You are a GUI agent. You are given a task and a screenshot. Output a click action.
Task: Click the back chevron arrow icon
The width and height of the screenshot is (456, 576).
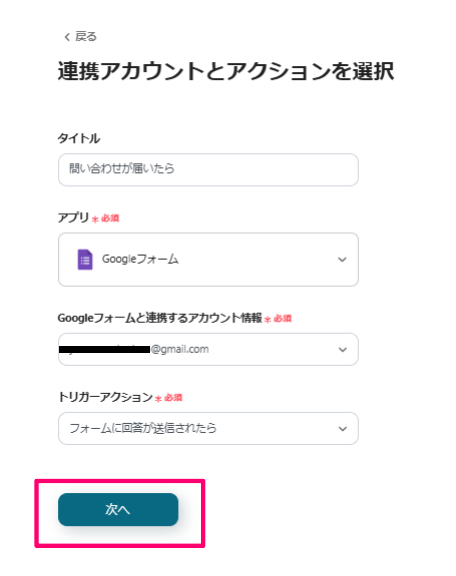pyautogui.click(x=67, y=37)
